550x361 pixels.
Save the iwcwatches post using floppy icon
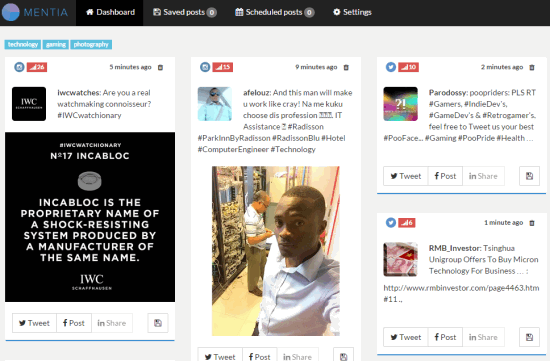[158, 323]
